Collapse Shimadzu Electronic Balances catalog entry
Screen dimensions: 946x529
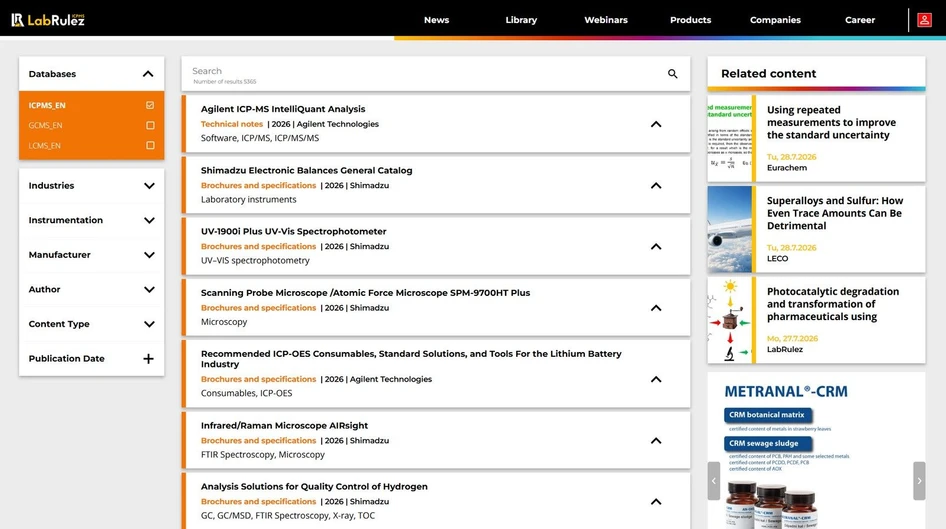[x=656, y=186]
